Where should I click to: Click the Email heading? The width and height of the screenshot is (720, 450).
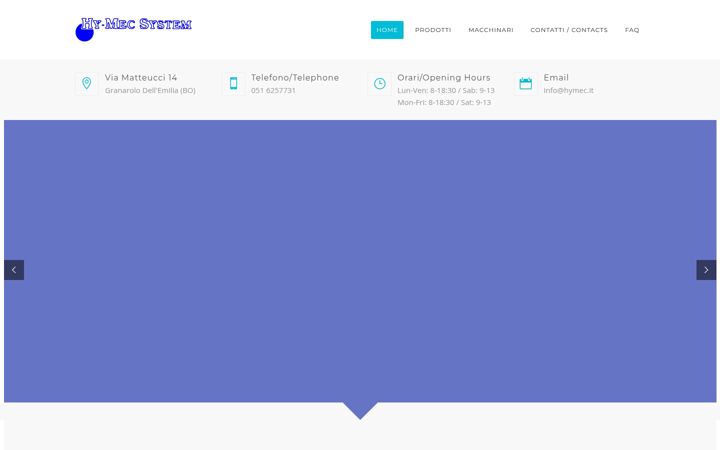556,78
